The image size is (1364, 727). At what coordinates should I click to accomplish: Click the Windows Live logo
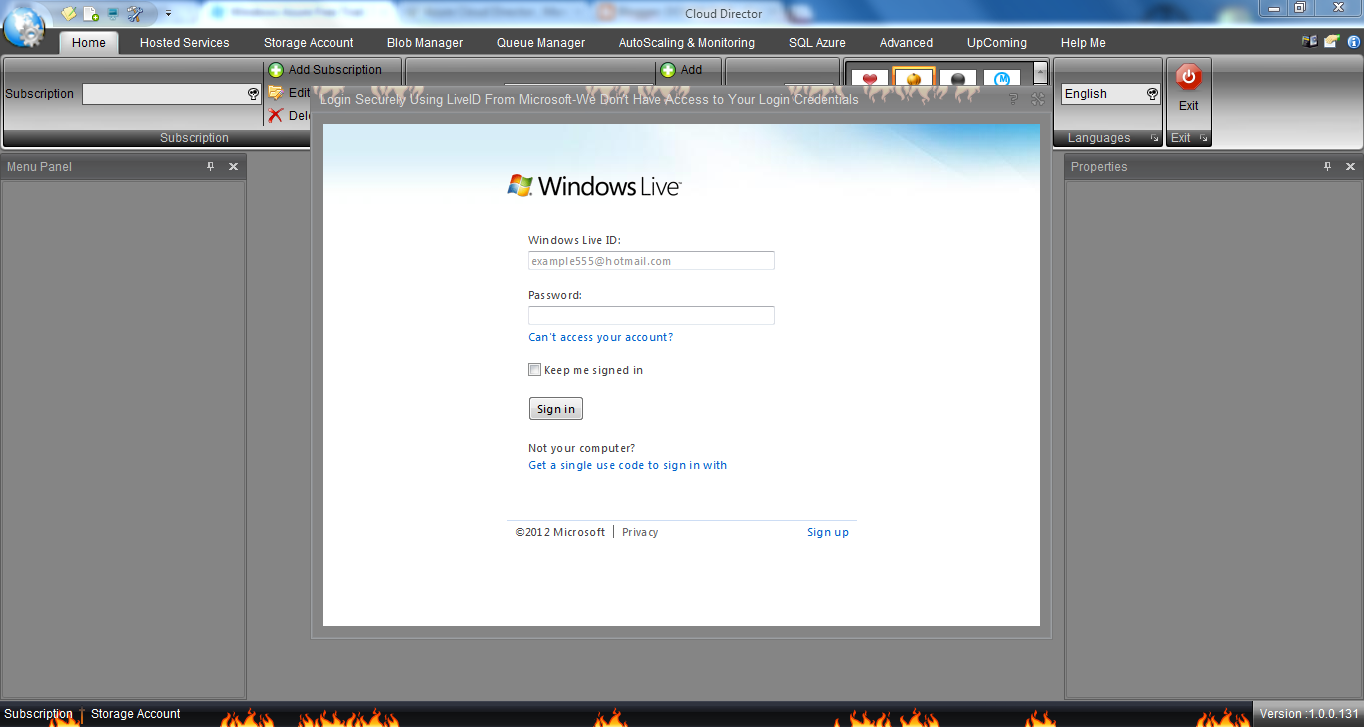tap(594, 186)
